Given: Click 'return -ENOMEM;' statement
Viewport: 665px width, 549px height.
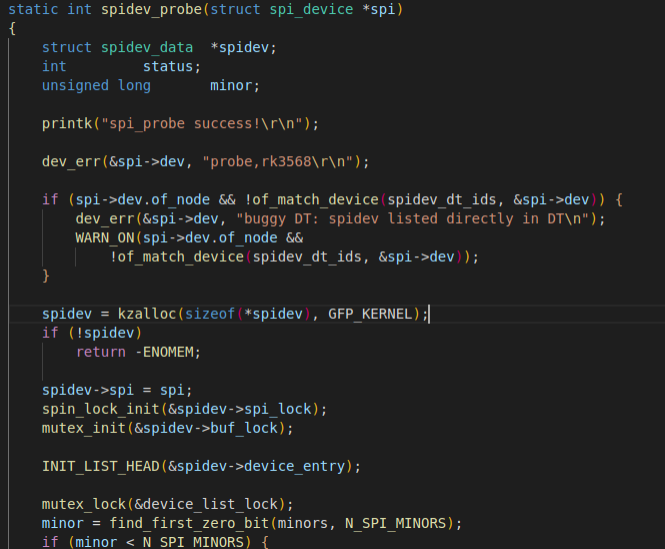Looking at the screenshot, I should [x=138, y=352].
